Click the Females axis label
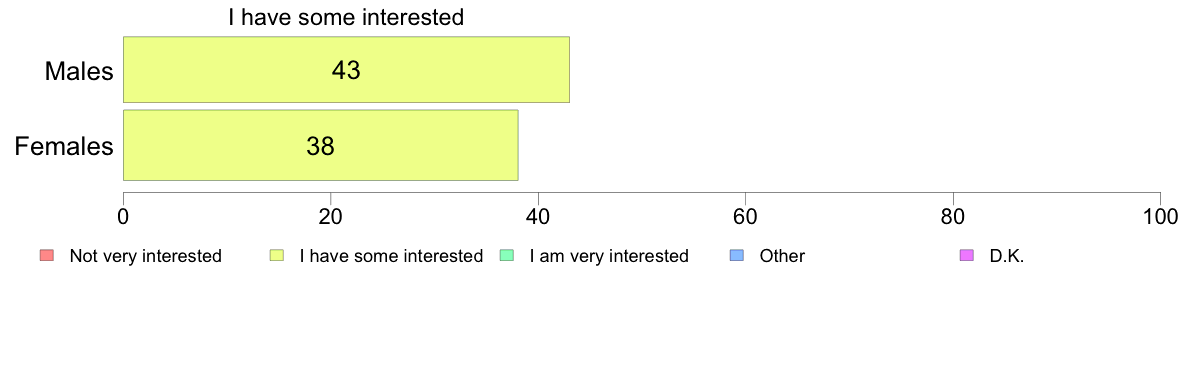The height and width of the screenshot is (368, 1188). [64, 146]
